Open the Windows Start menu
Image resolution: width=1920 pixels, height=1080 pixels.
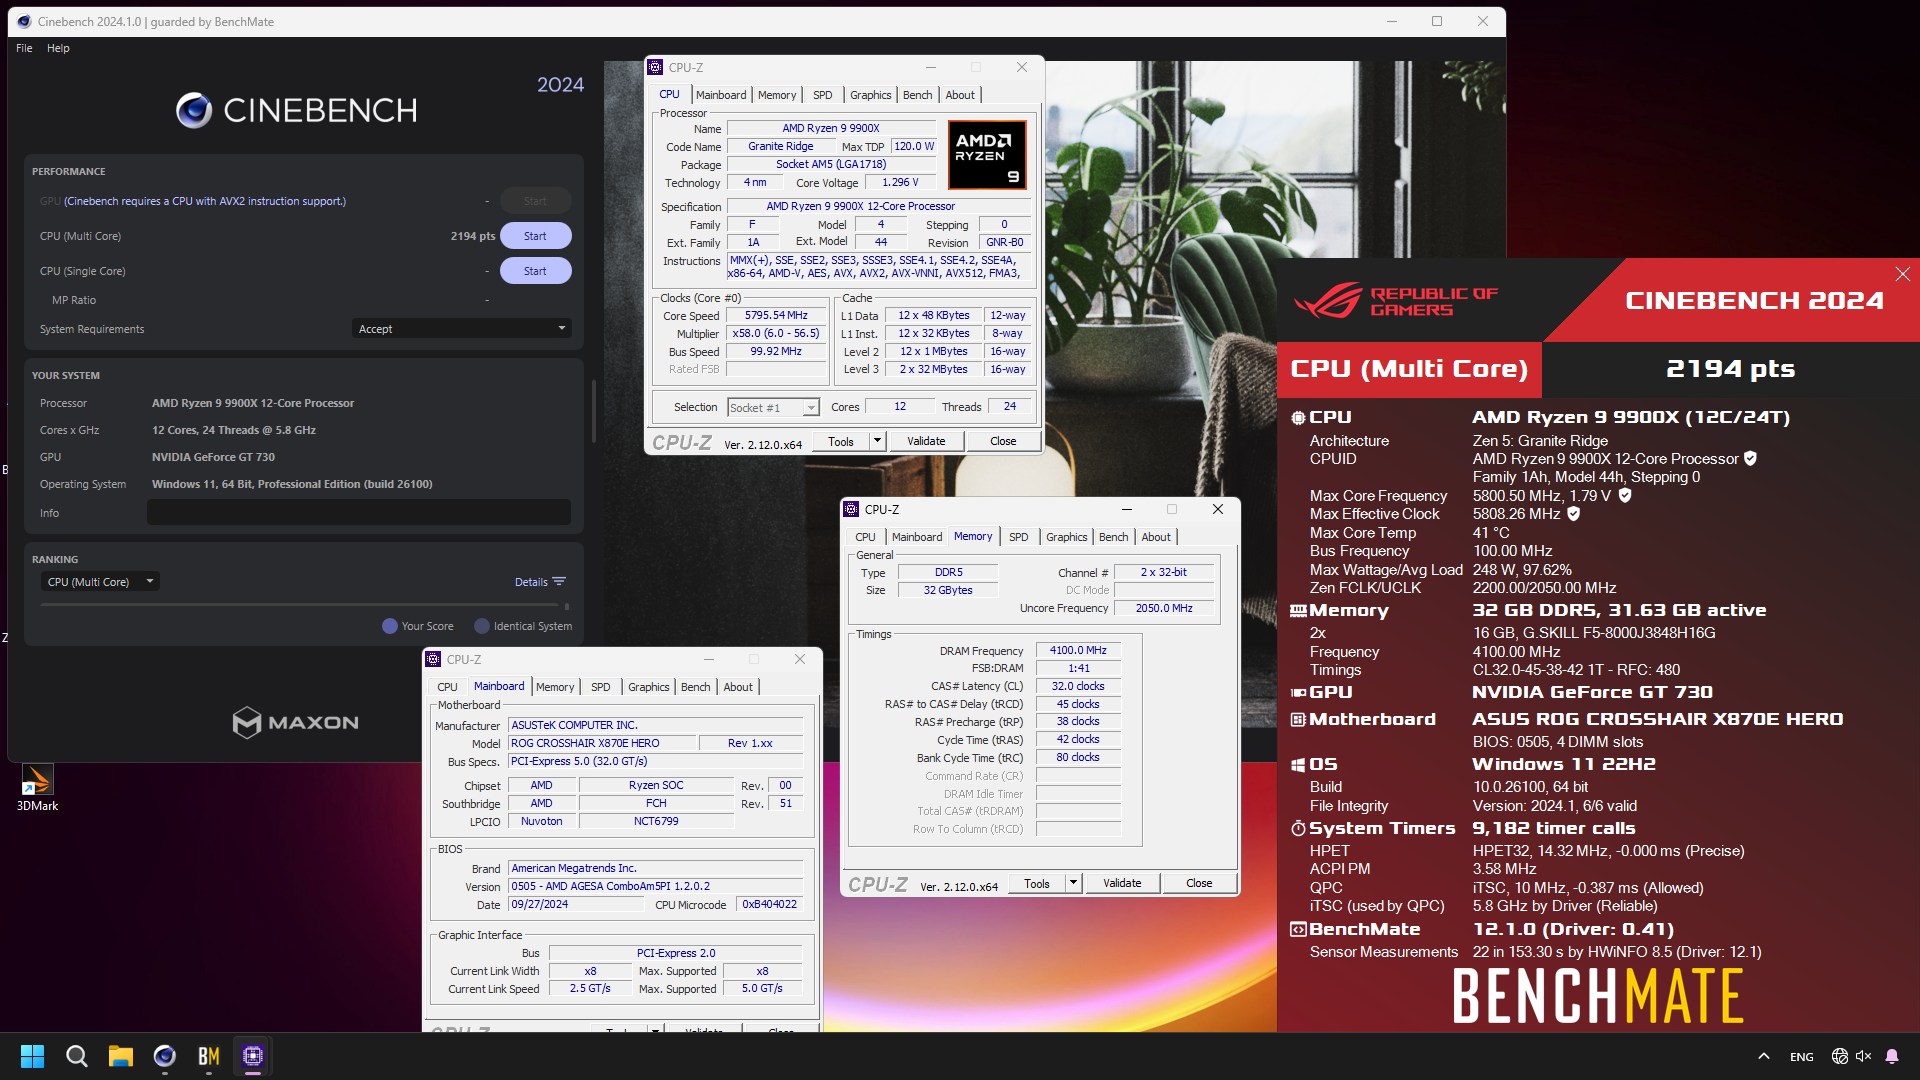(x=32, y=1056)
